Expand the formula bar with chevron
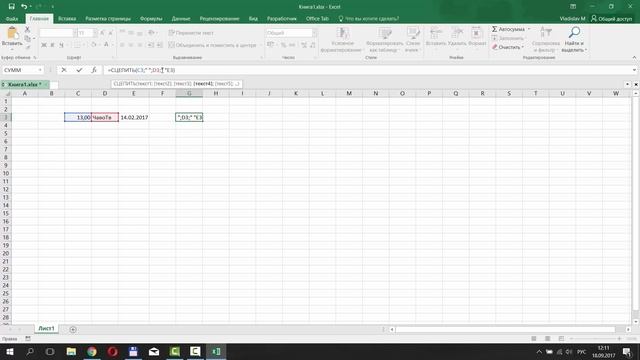The image size is (640, 360). (634, 70)
